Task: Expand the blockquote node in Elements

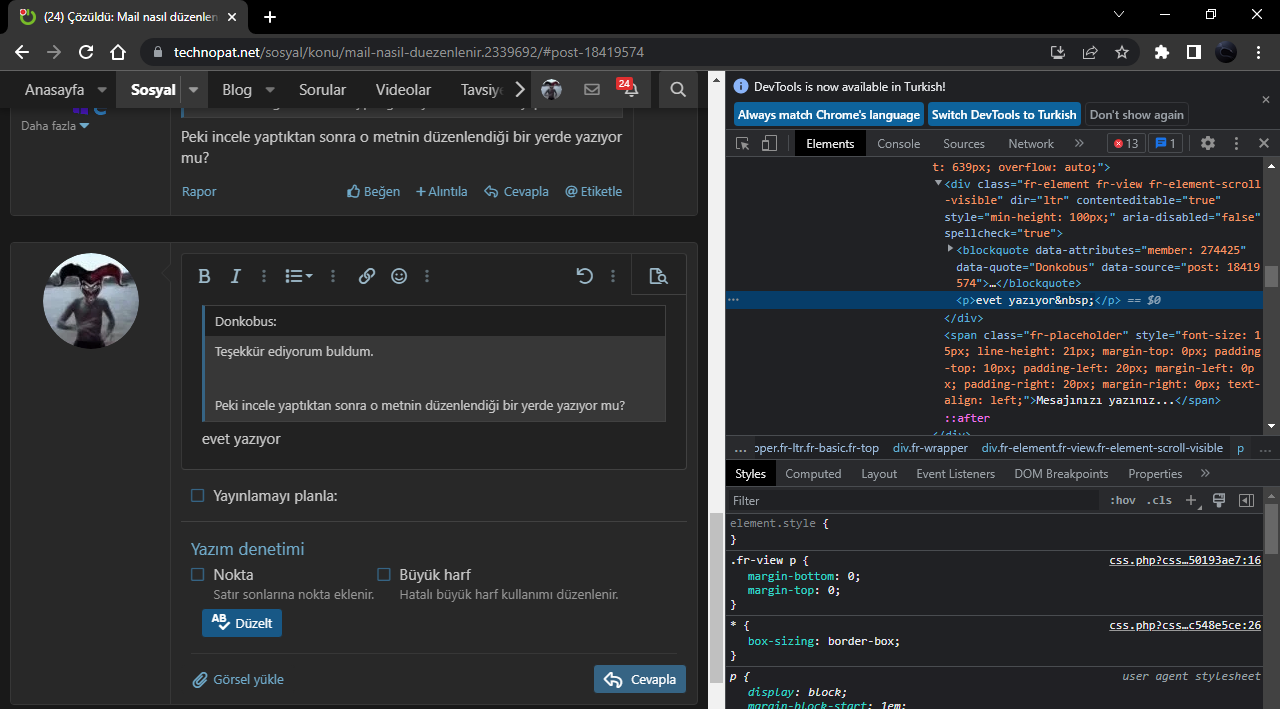Action: 950,249
